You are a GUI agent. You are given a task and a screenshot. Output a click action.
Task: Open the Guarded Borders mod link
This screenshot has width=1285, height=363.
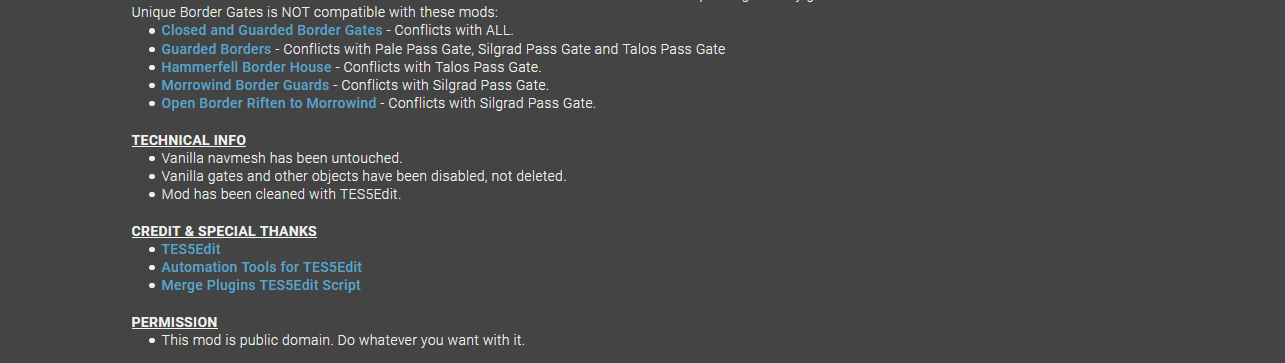tap(216, 48)
